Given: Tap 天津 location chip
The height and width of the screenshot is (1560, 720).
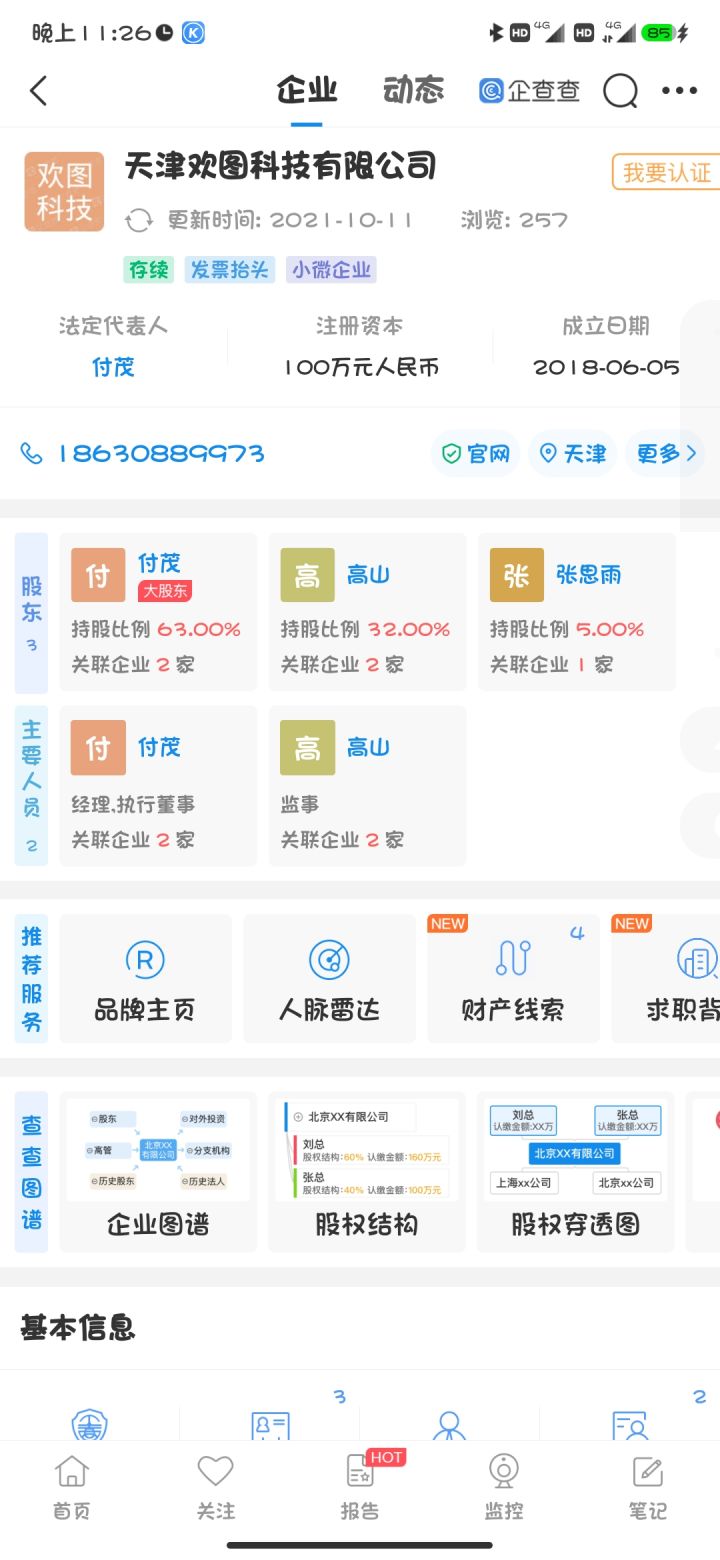Looking at the screenshot, I should [573, 454].
